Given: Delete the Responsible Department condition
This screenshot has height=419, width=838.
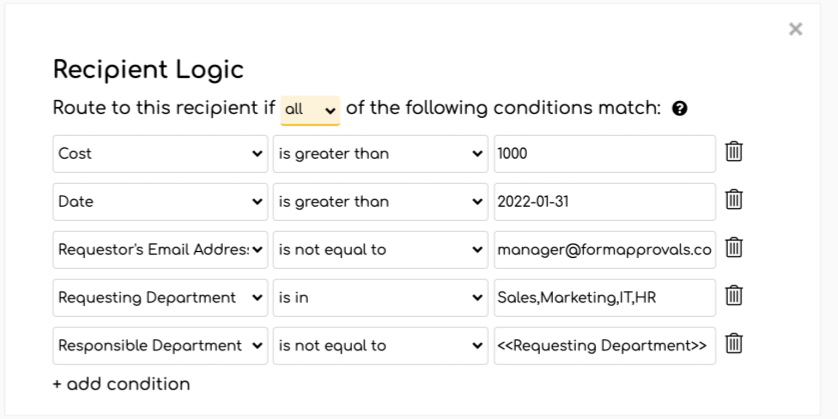Looking at the screenshot, I should pyautogui.click(x=734, y=344).
